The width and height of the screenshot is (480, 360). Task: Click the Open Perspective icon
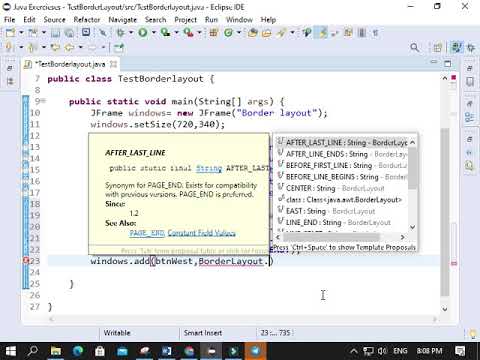(x=438, y=48)
